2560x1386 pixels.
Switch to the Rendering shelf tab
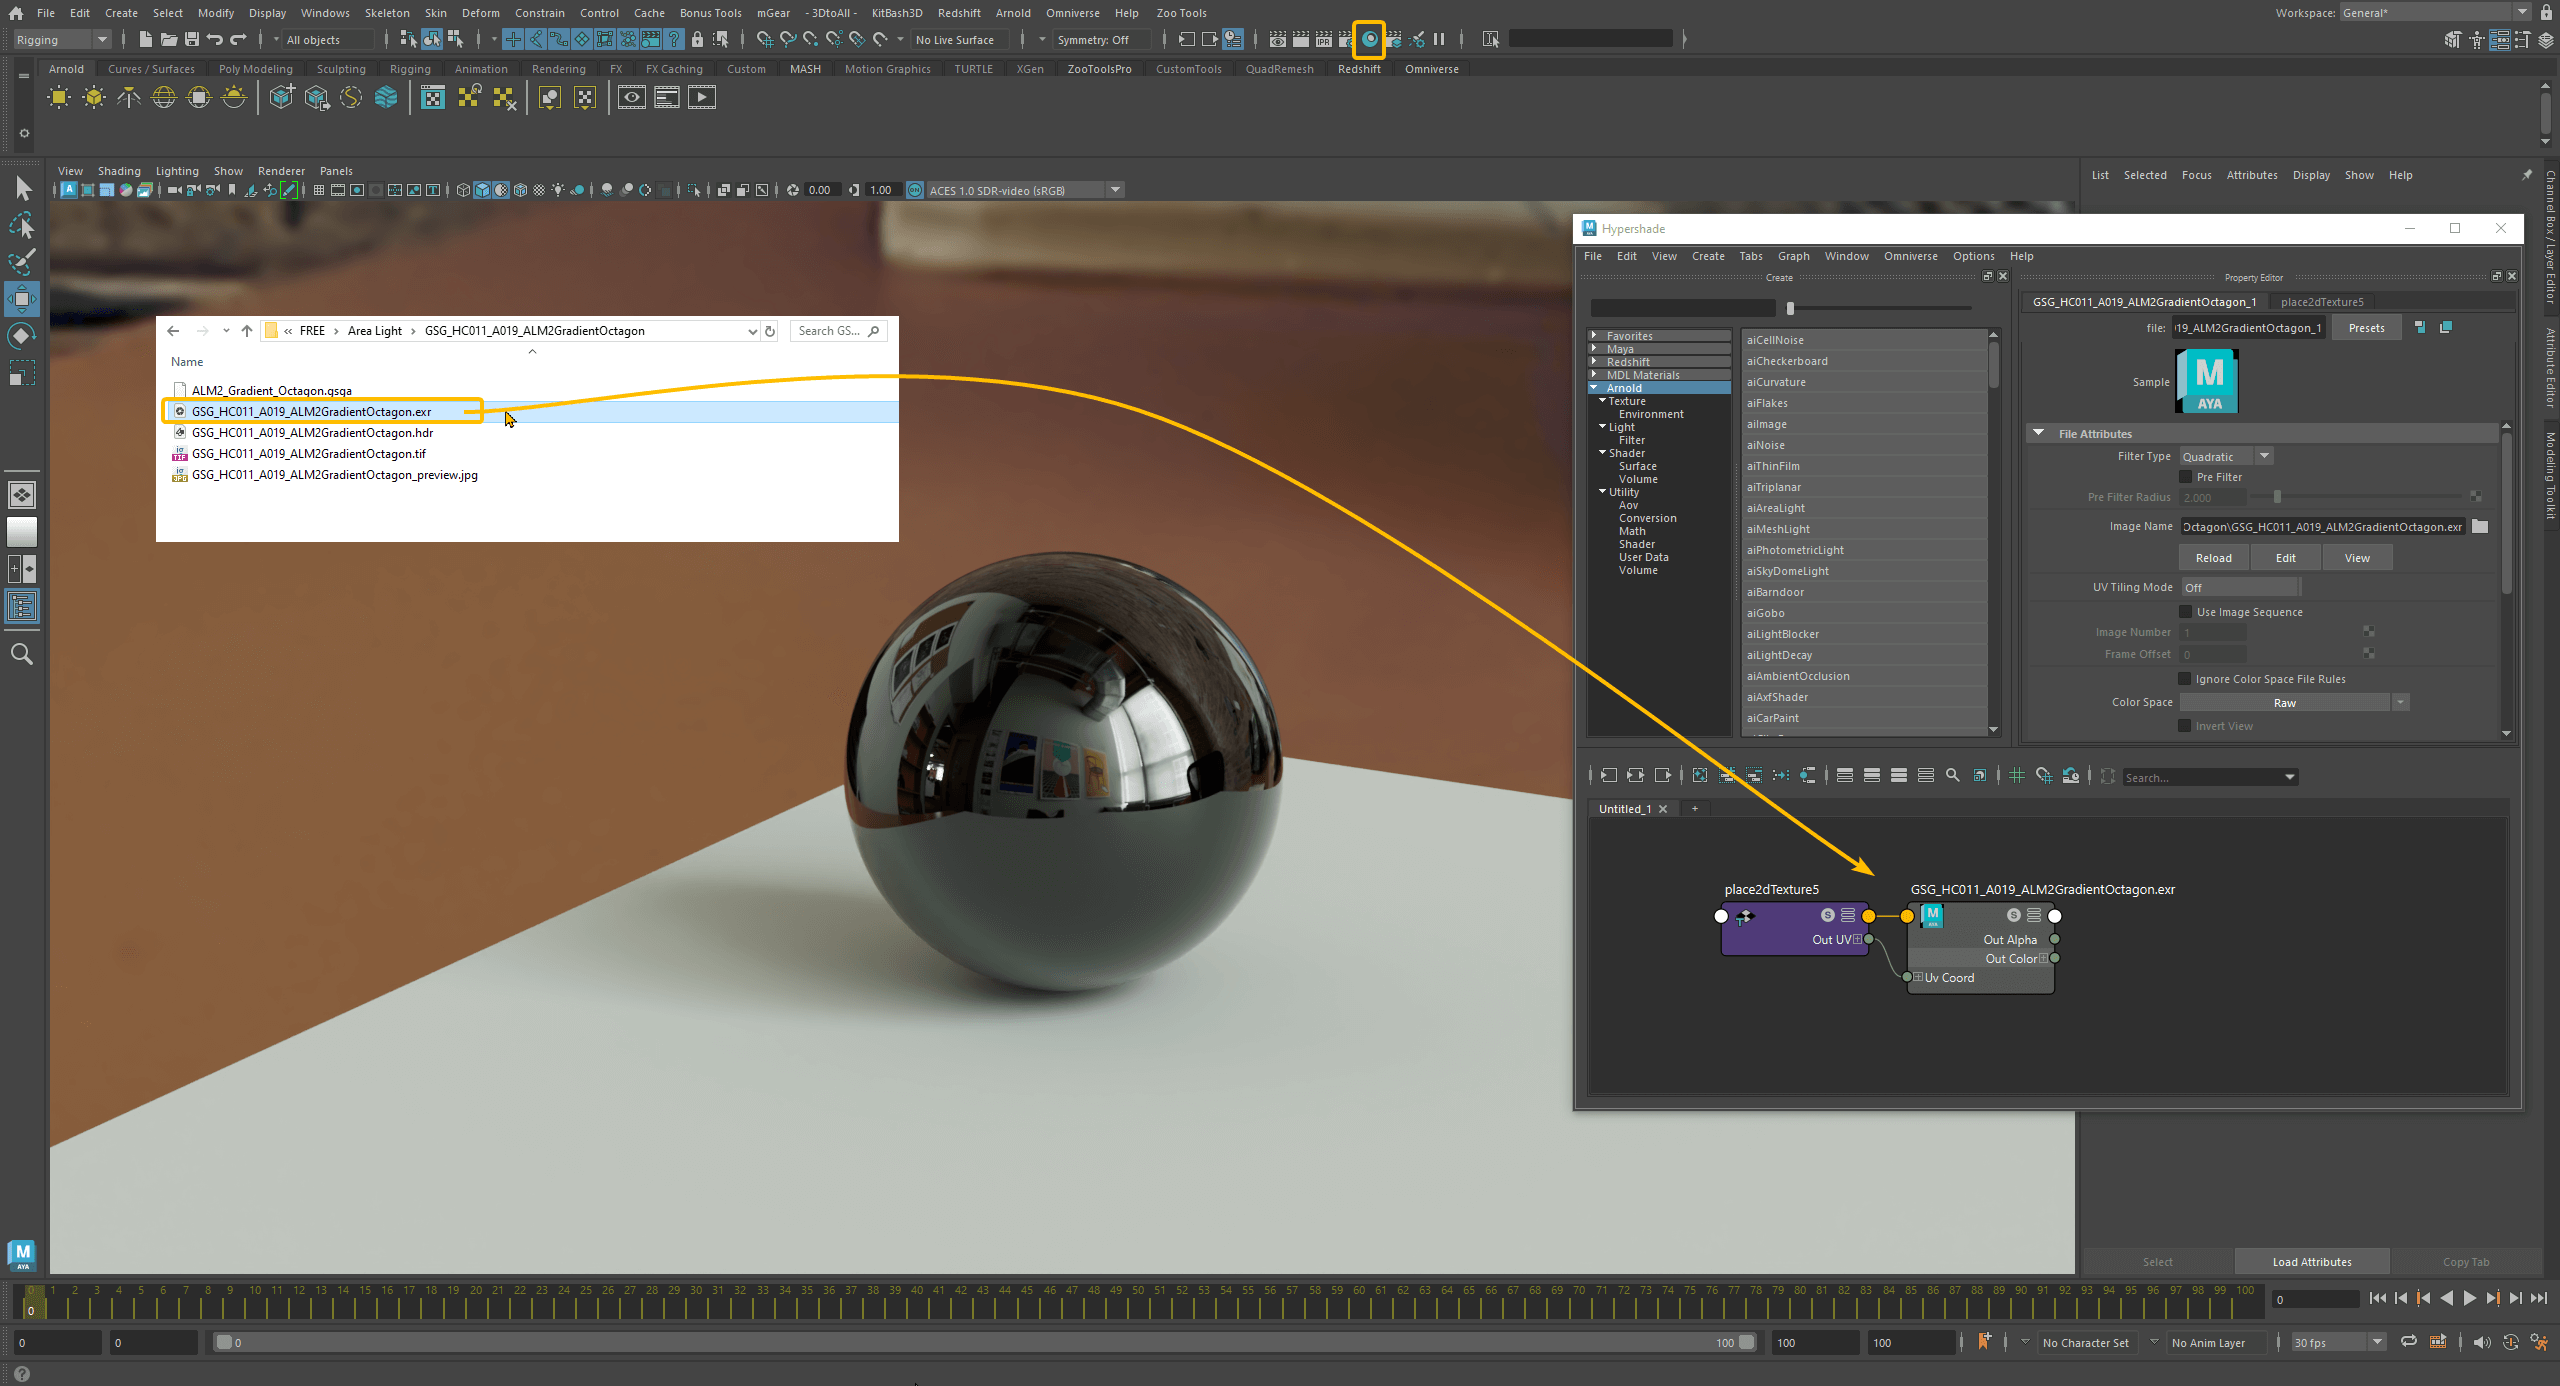pyautogui.click(x=558, y=69)
